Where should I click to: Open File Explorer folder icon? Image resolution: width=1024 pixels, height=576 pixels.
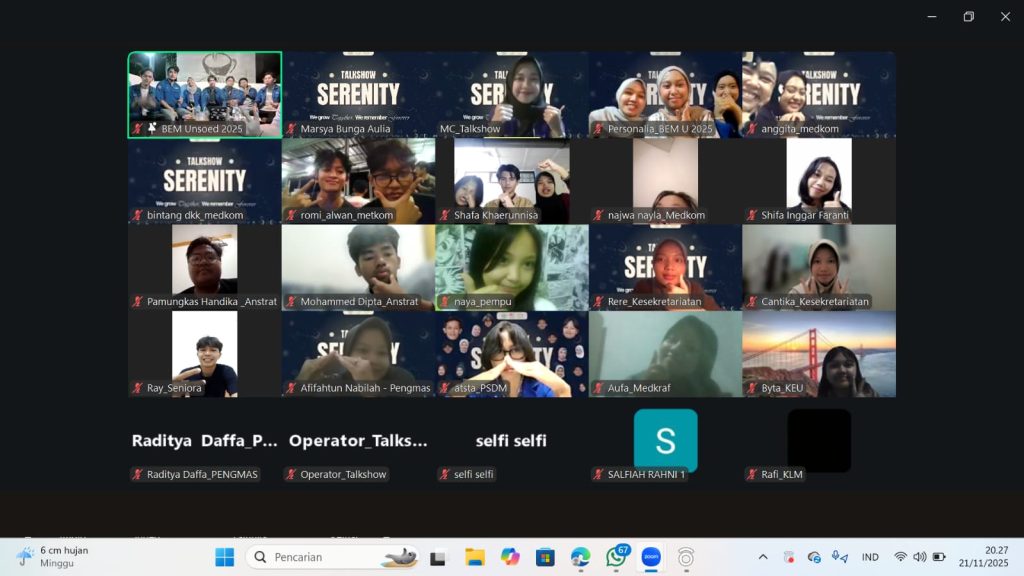(x=475, y=557)
